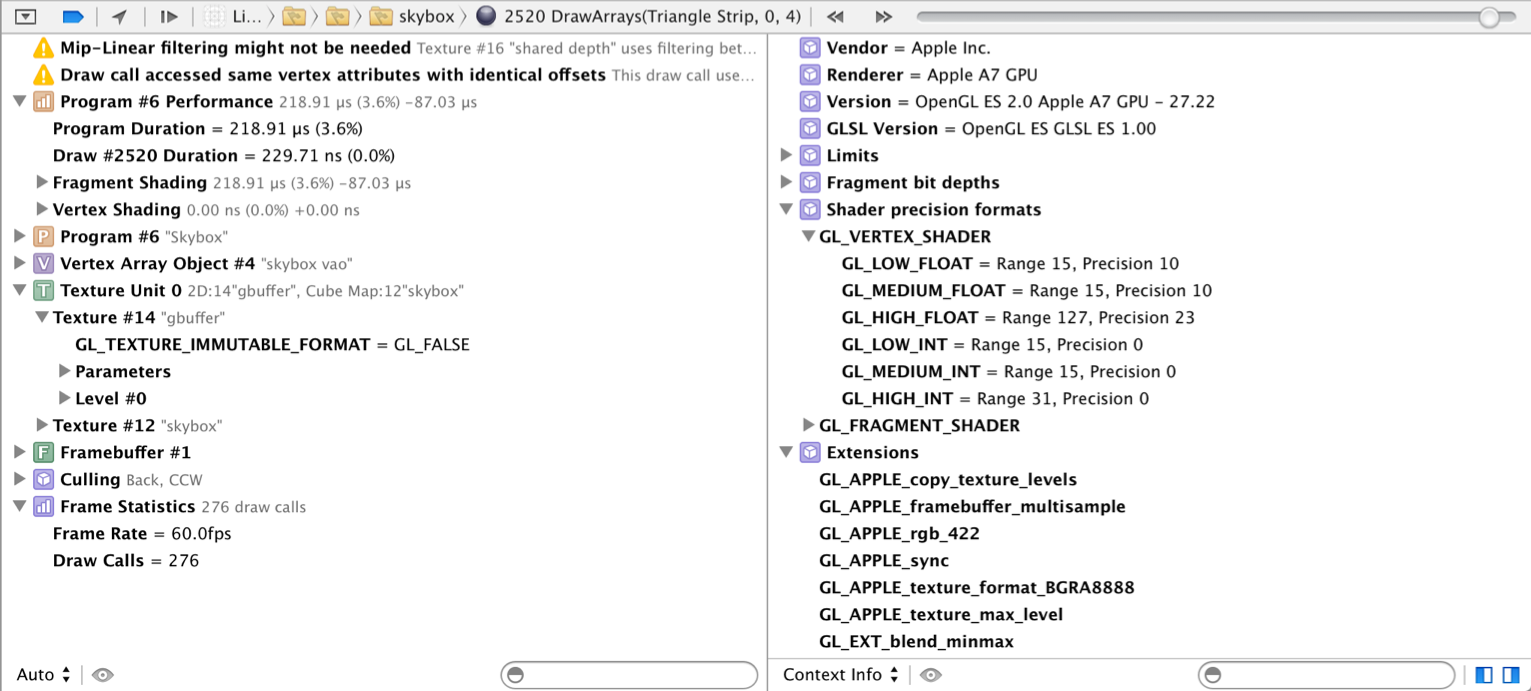Select the 2520 DrawArrays breadcrumb item

click(640, 16)
